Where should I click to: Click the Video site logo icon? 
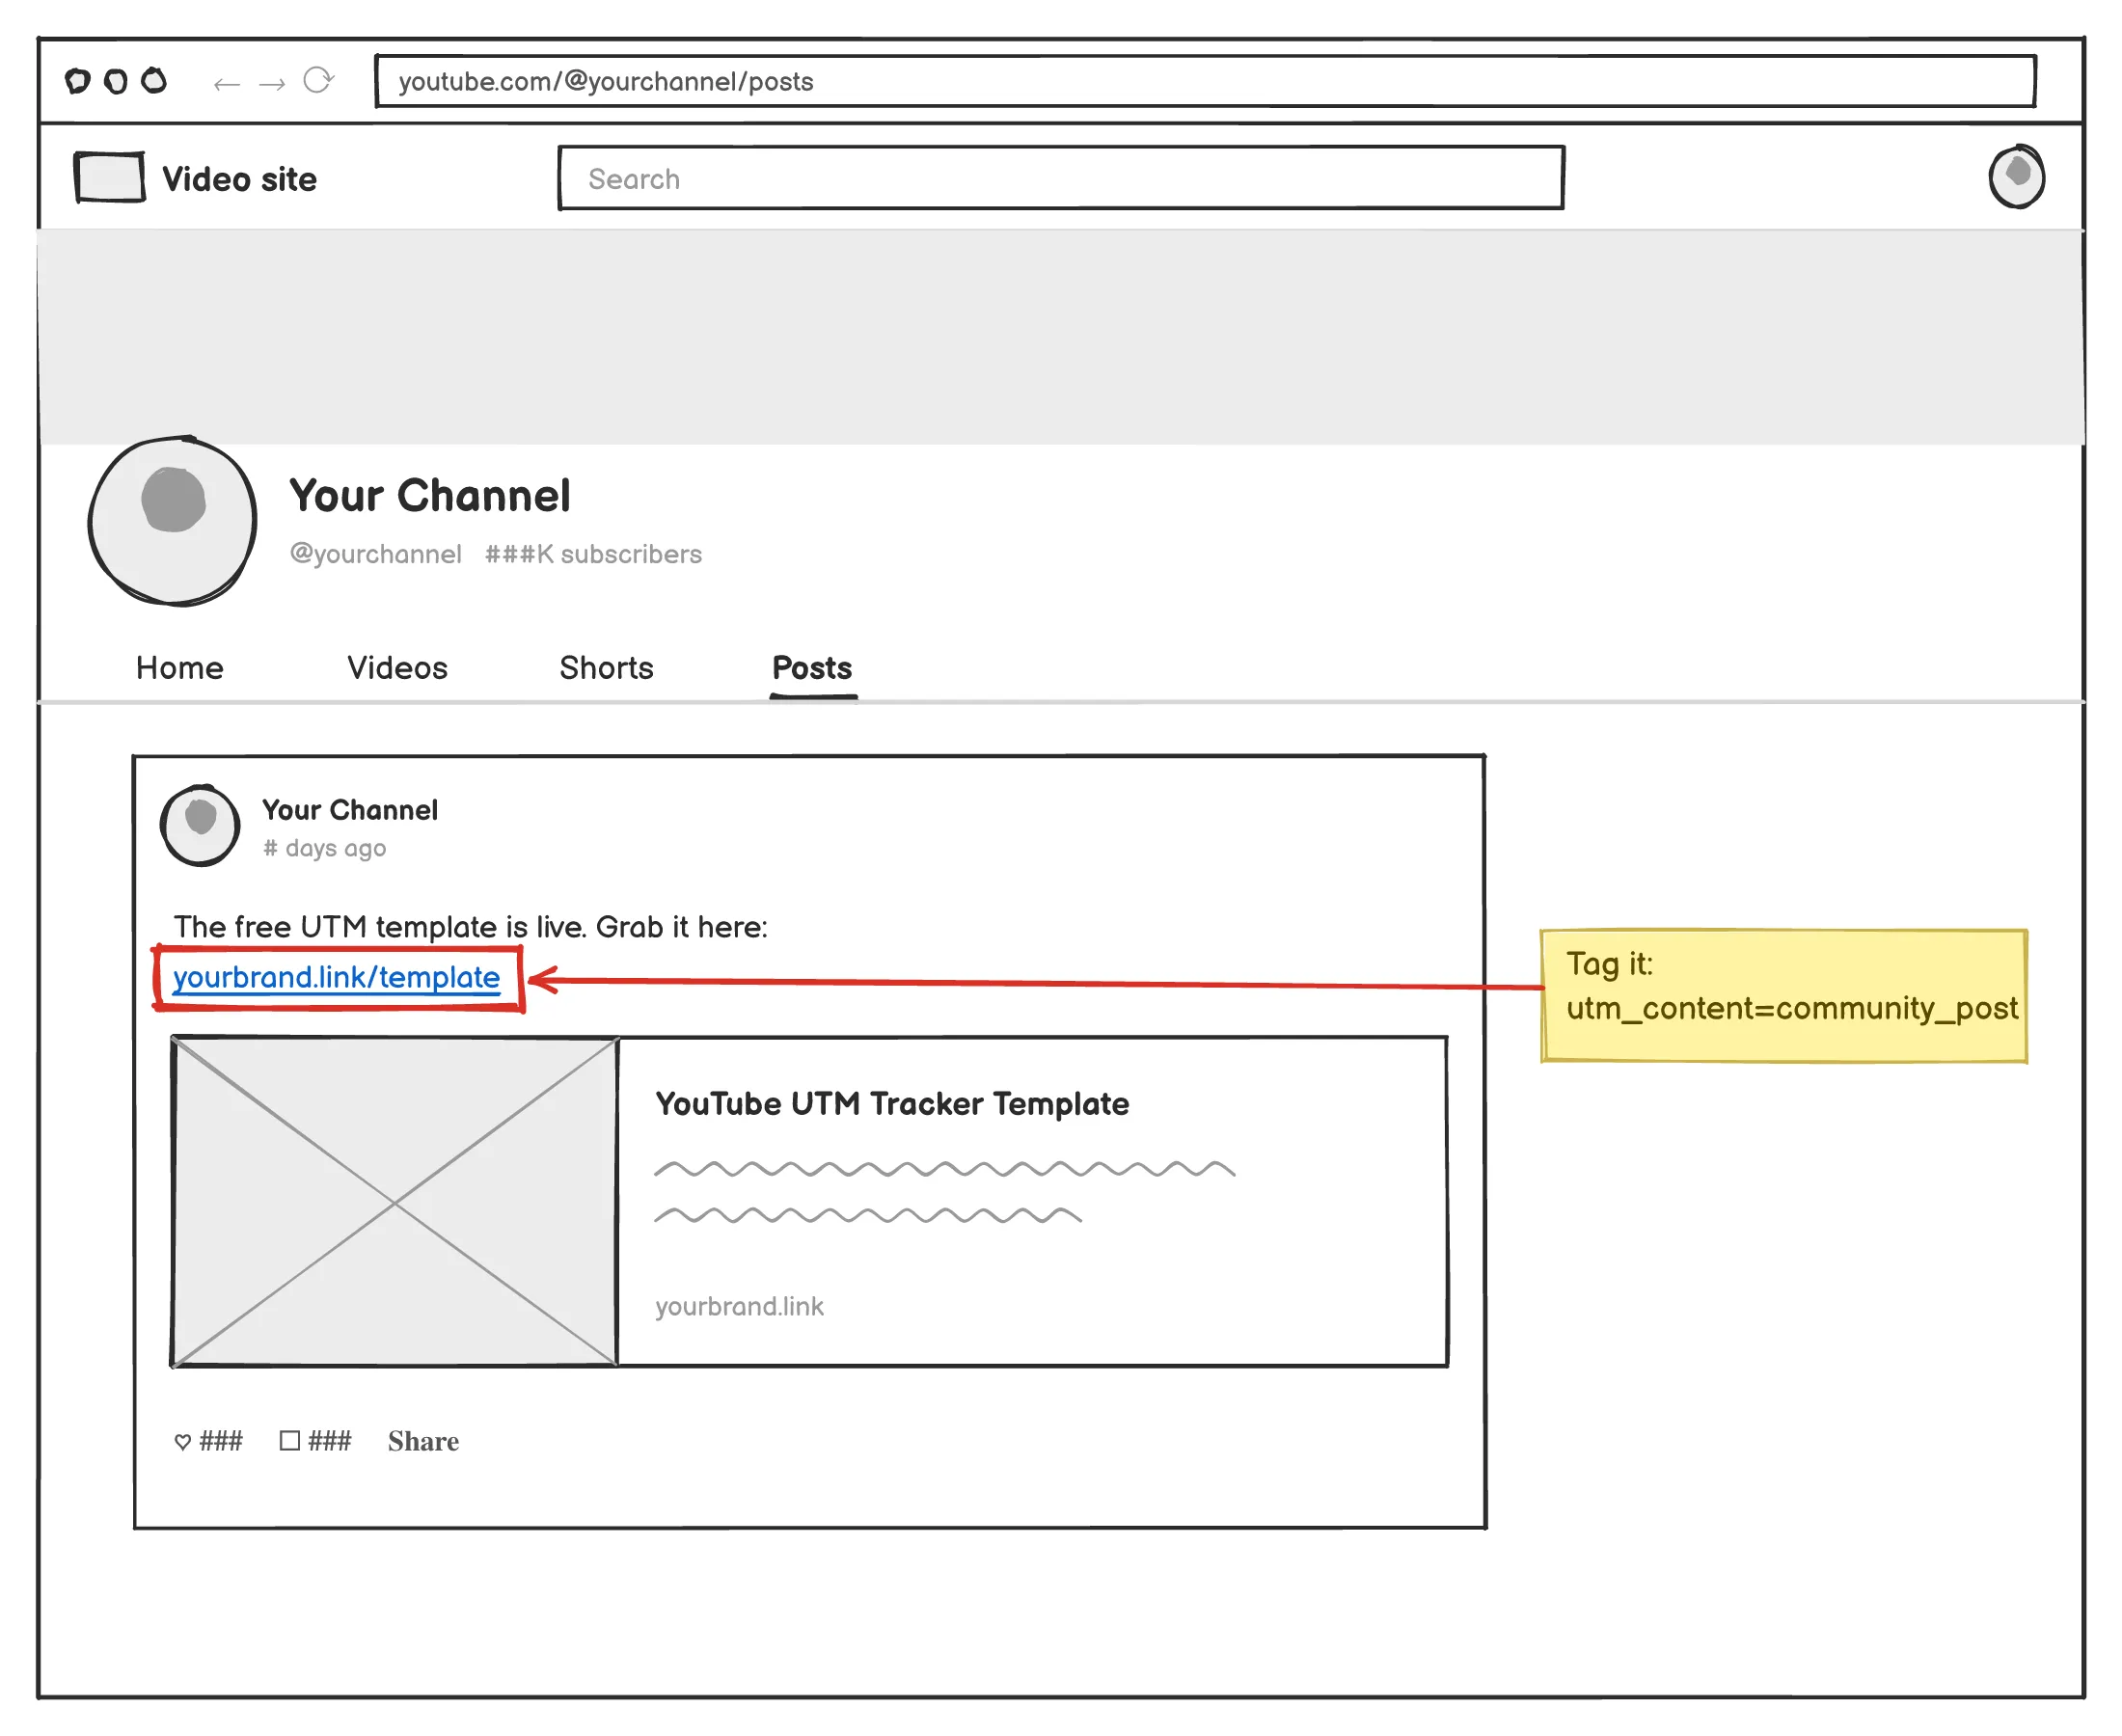[x=110, y=178]
